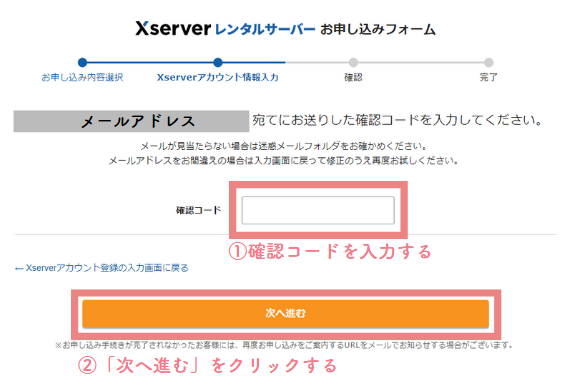Click the お申し込みフォーム heading text
574x391 pixels.
378,29
